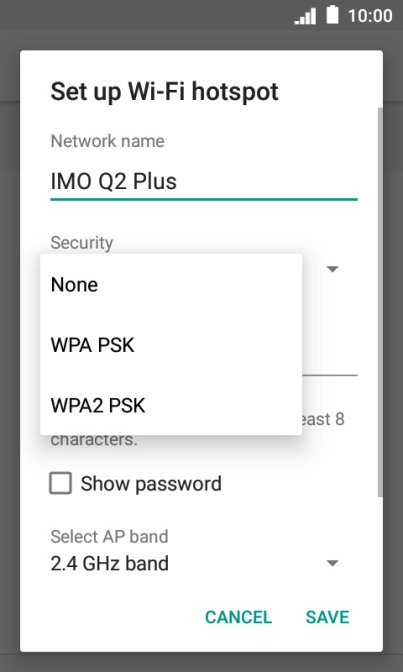Enable the Show password checkbox
Screen dimensions: 403x672
point(60,483)
